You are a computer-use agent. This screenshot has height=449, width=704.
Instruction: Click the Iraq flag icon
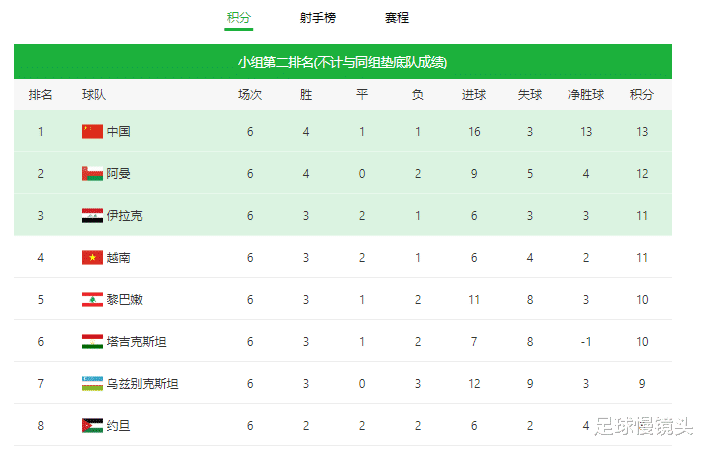[x=92, y=215]
